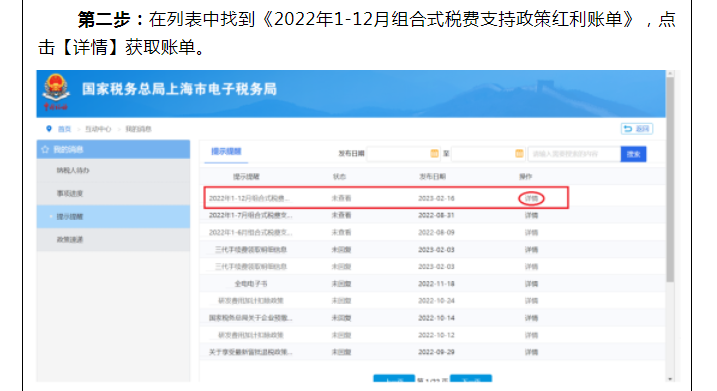The height and width of the screenshot is (391, 717).
Task: Select the 关于享受最新留抵退税 message title
Action: pyautogui.click(x=251, y=352)
